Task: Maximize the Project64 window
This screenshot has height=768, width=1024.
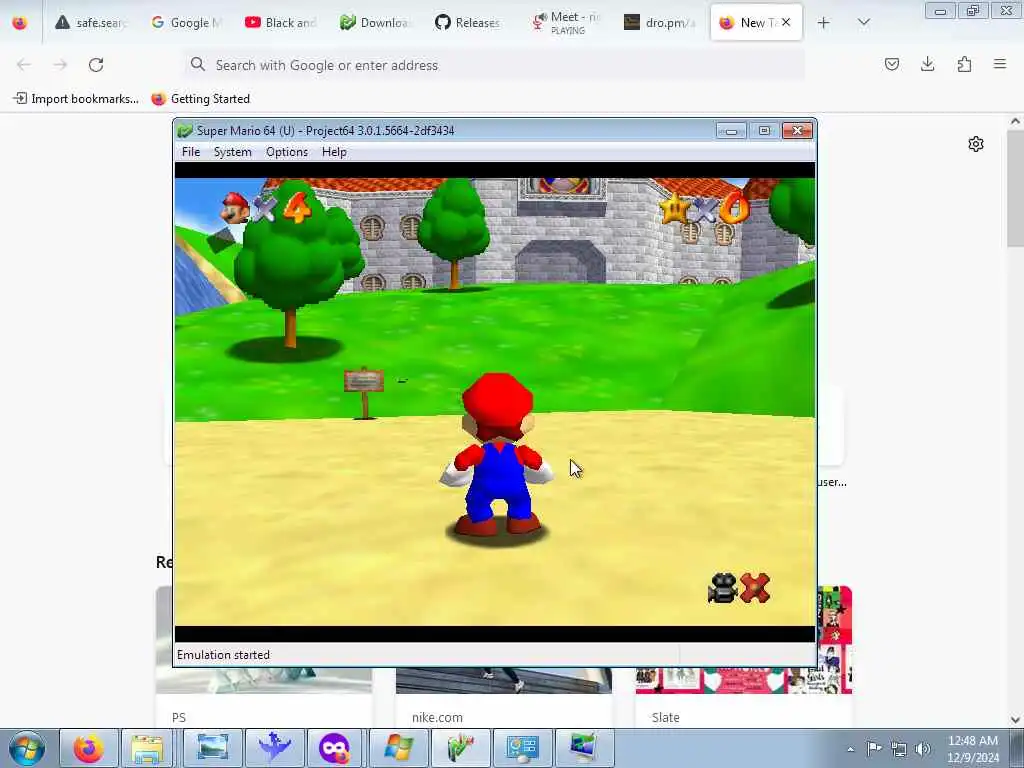Action: 764,131
